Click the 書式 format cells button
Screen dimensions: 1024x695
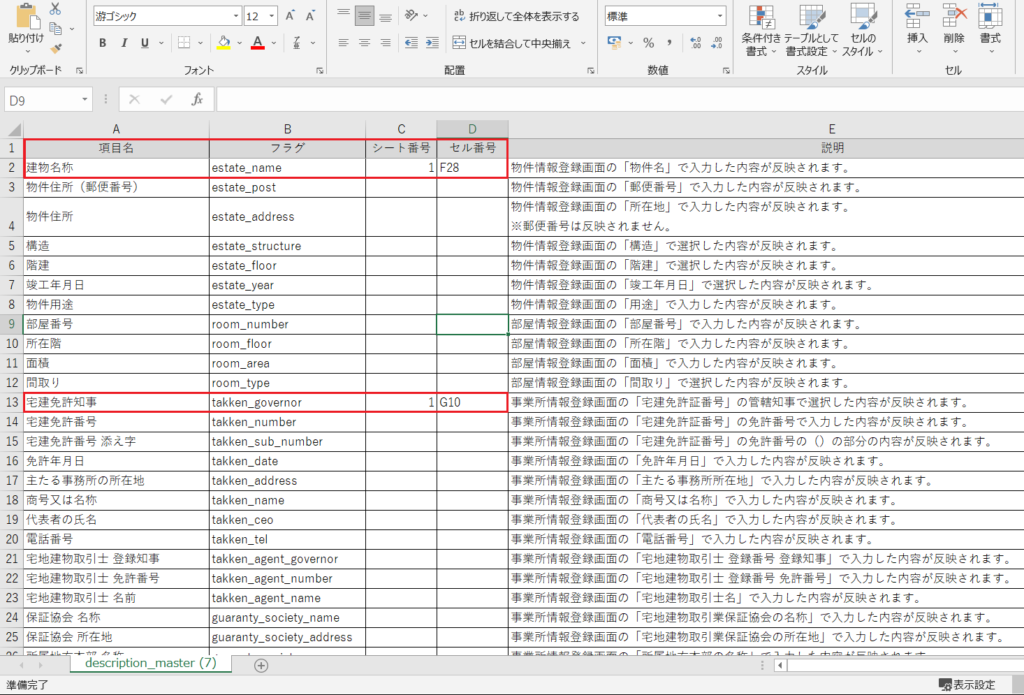click(x=990, y=29)
